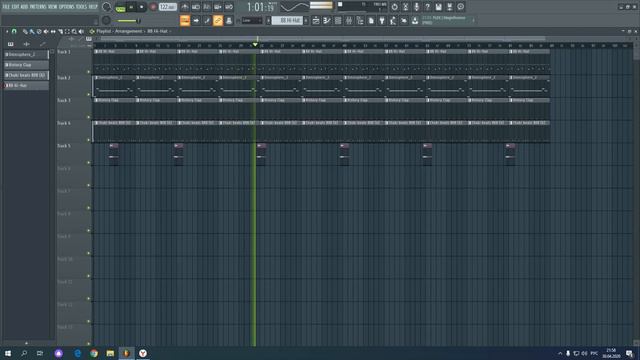Select the playlist playback speaker tool
Image resolution: width=640 pixels, height=360 pixels.
click(x=81, y=31)
